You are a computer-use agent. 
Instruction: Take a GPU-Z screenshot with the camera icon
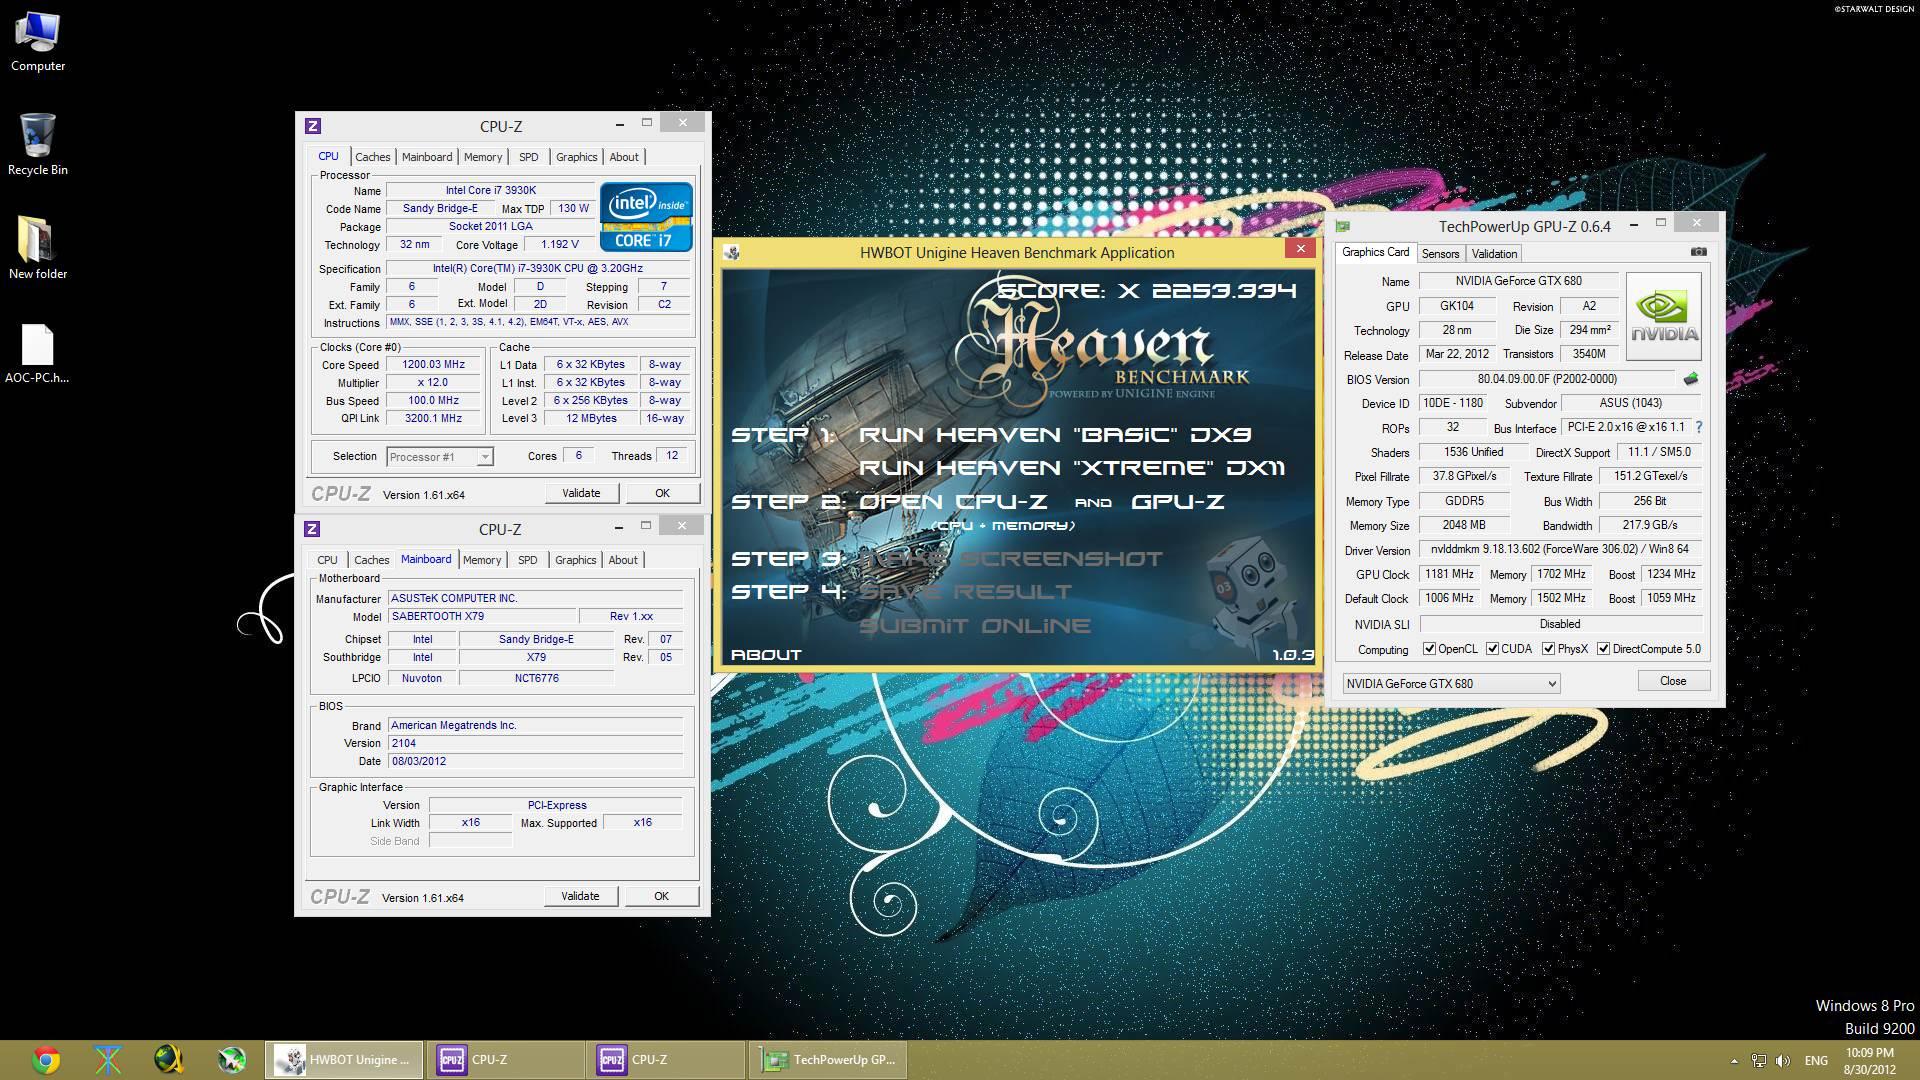(x=1698, y=252)
